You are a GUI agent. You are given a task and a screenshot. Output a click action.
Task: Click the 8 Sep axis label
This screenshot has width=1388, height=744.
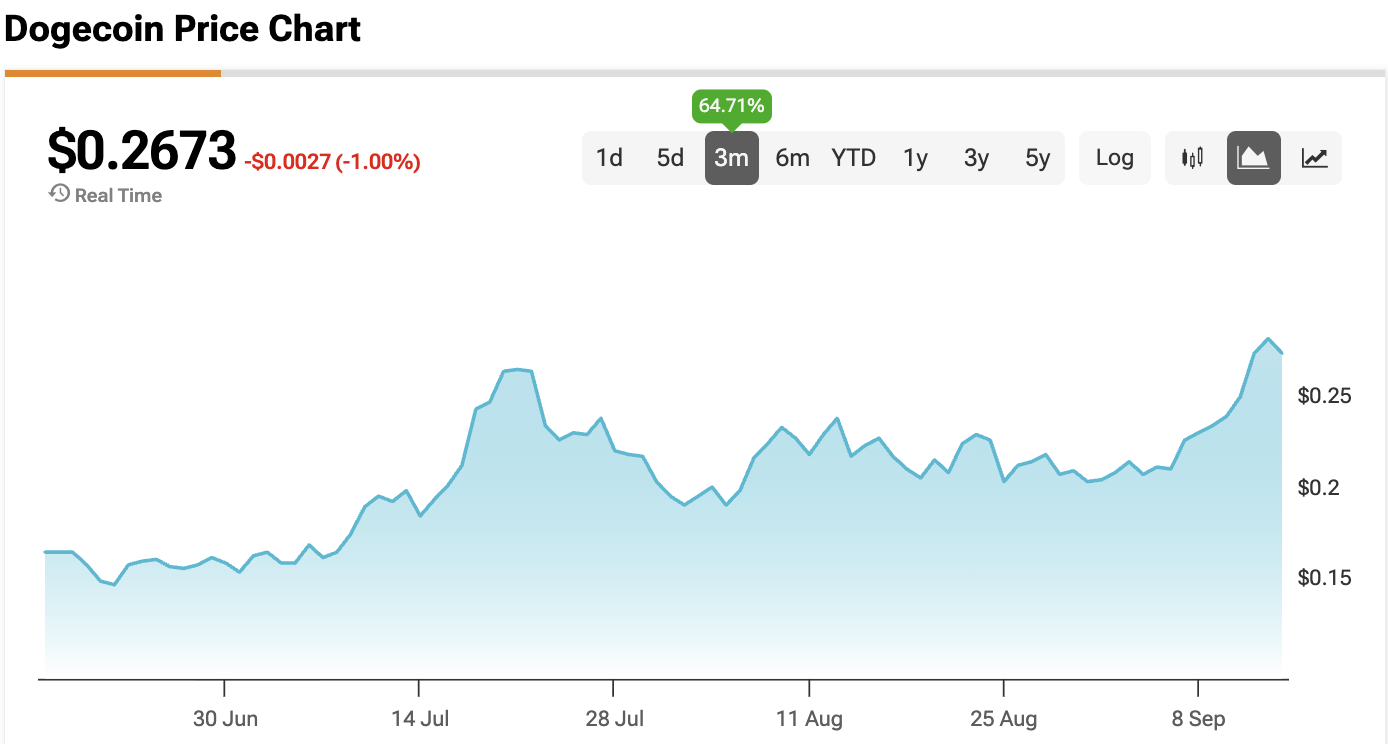click(x=1198, y=718)
